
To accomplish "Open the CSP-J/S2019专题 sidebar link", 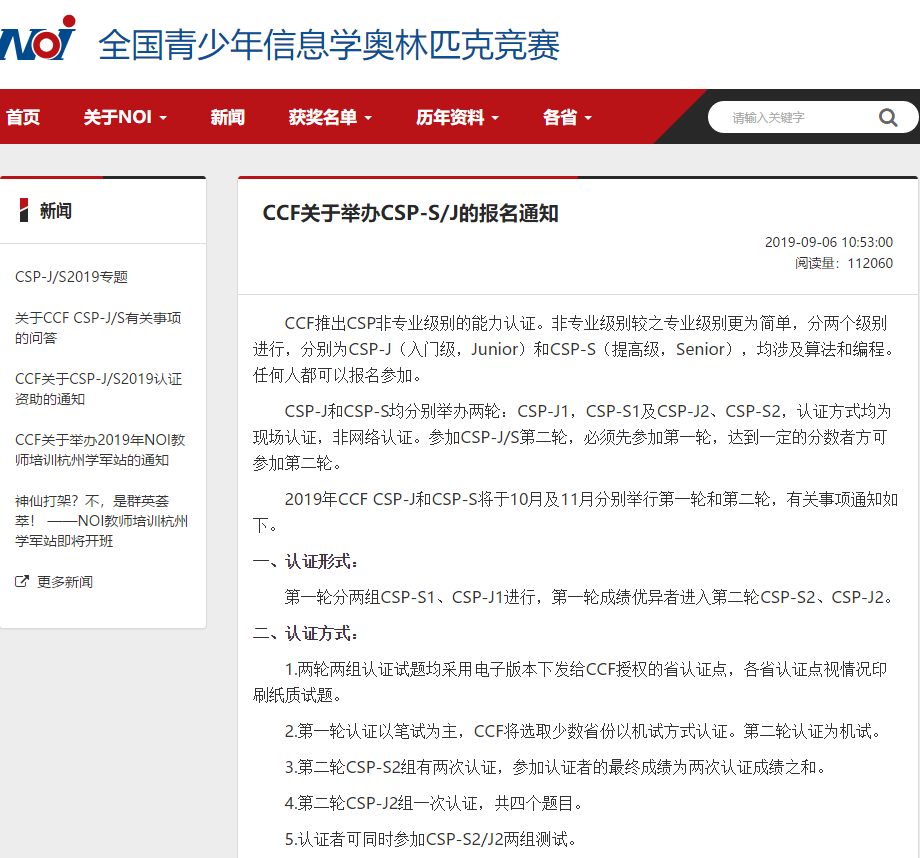I will [71, 276].
